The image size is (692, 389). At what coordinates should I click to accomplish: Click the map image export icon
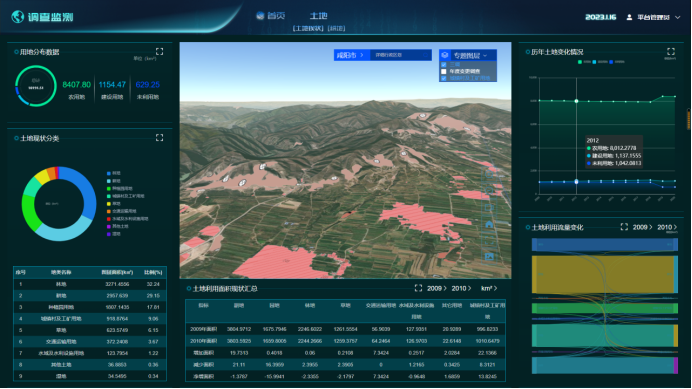[489, 257]
